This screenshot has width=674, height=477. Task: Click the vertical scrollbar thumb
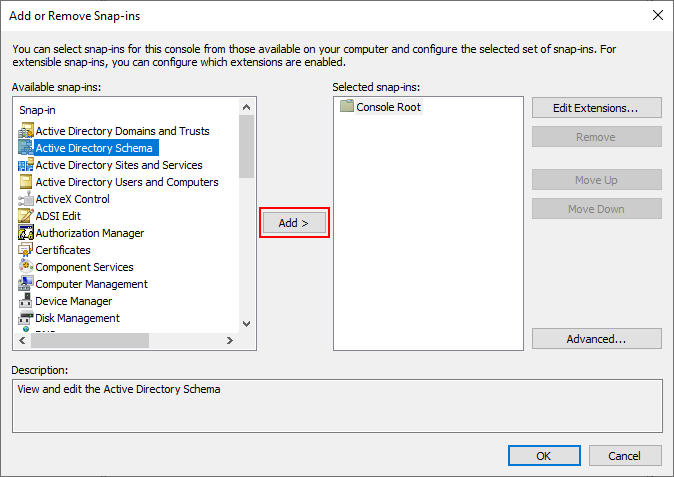click(x=246, y=147)
